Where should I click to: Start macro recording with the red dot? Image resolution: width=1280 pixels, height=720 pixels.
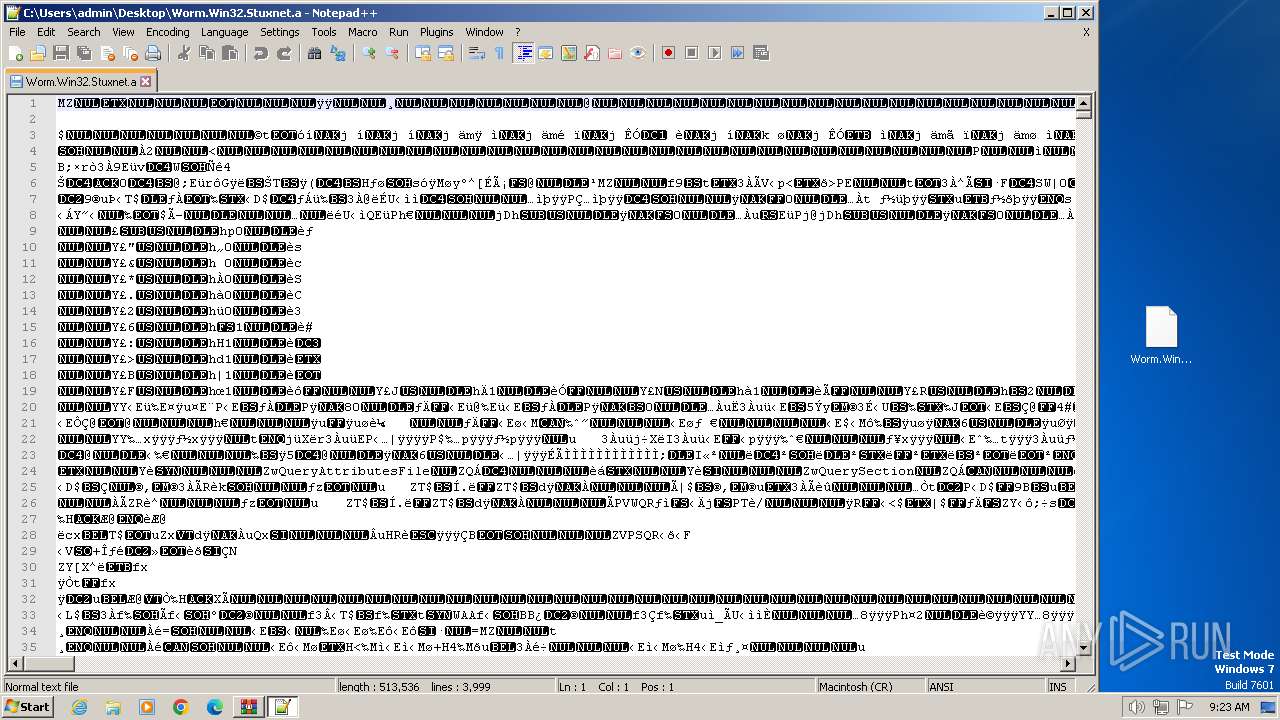(669, 53)
